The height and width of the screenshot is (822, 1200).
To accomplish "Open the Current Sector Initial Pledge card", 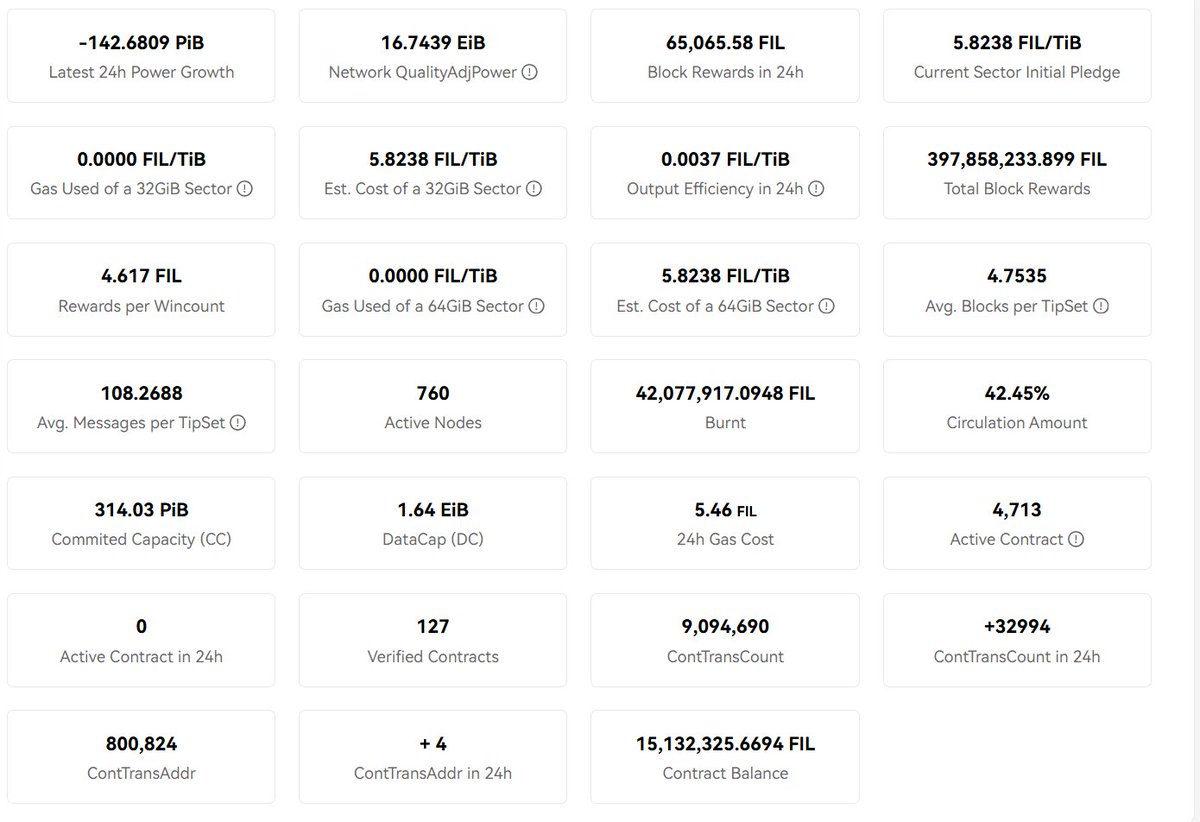I will (1017, 56).
